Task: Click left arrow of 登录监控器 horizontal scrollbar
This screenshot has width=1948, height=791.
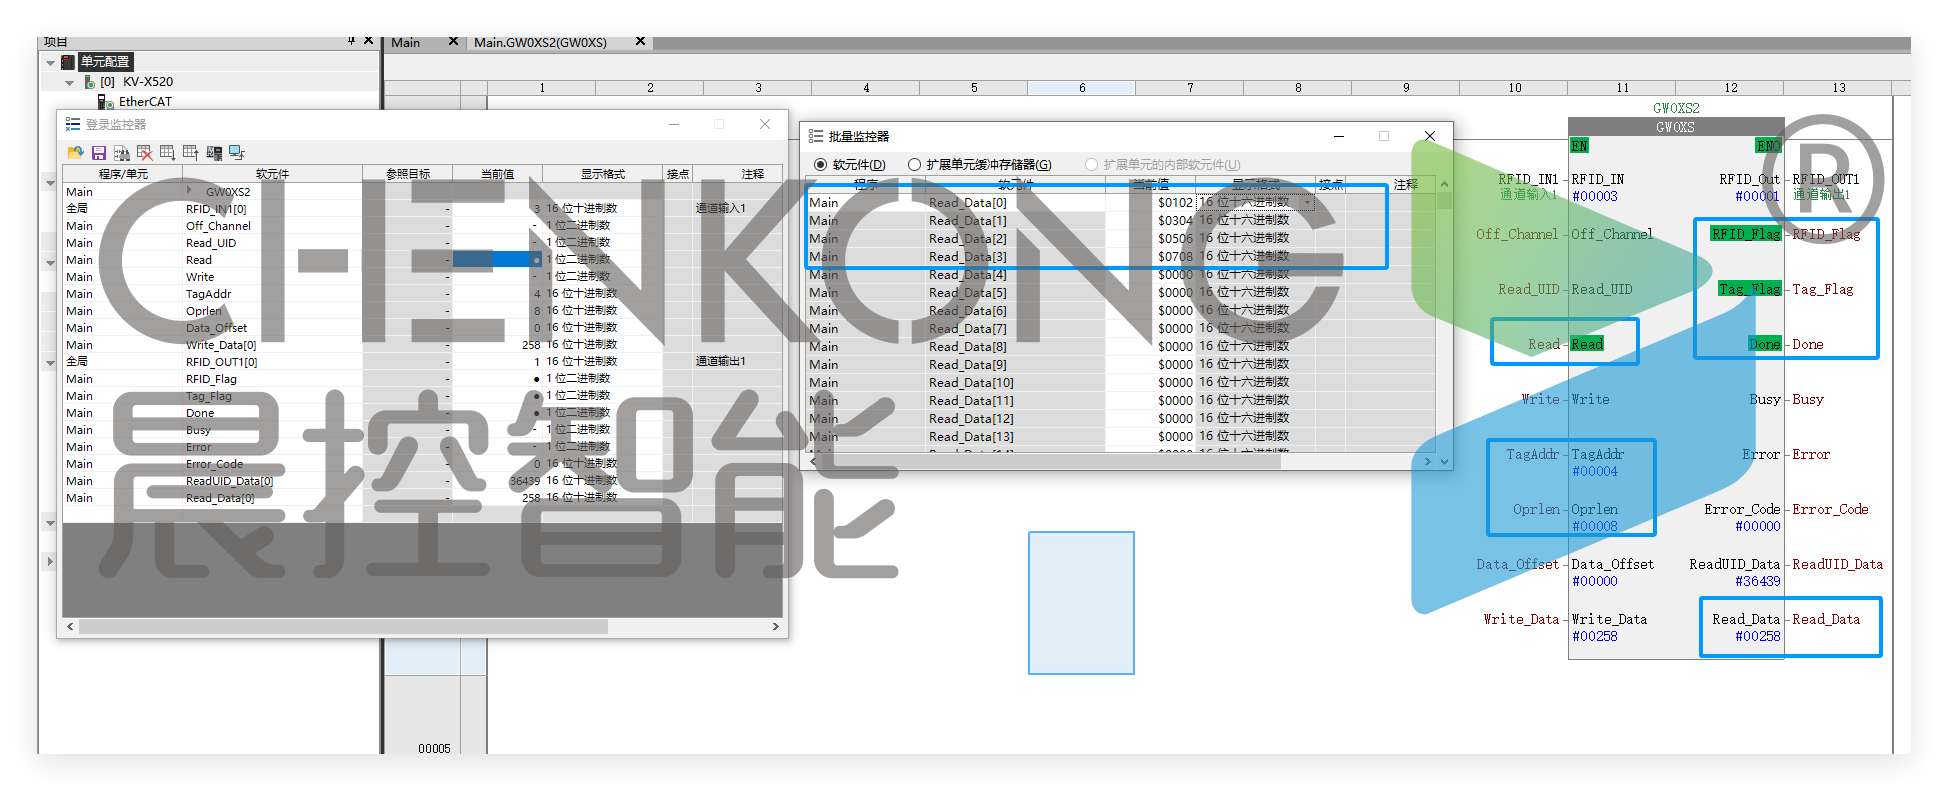Action: coord(70,627)
